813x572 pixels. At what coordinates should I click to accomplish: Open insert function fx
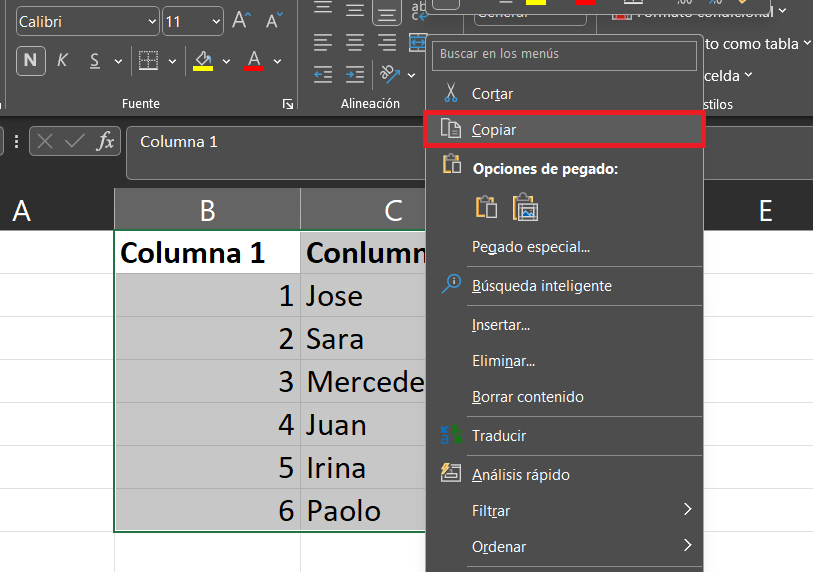coord(105,141)
